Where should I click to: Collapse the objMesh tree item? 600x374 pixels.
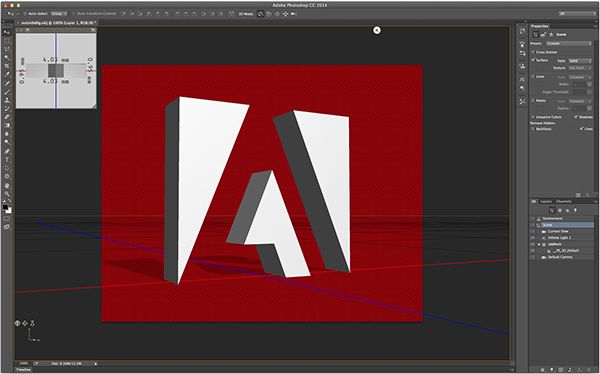(539, 244)
